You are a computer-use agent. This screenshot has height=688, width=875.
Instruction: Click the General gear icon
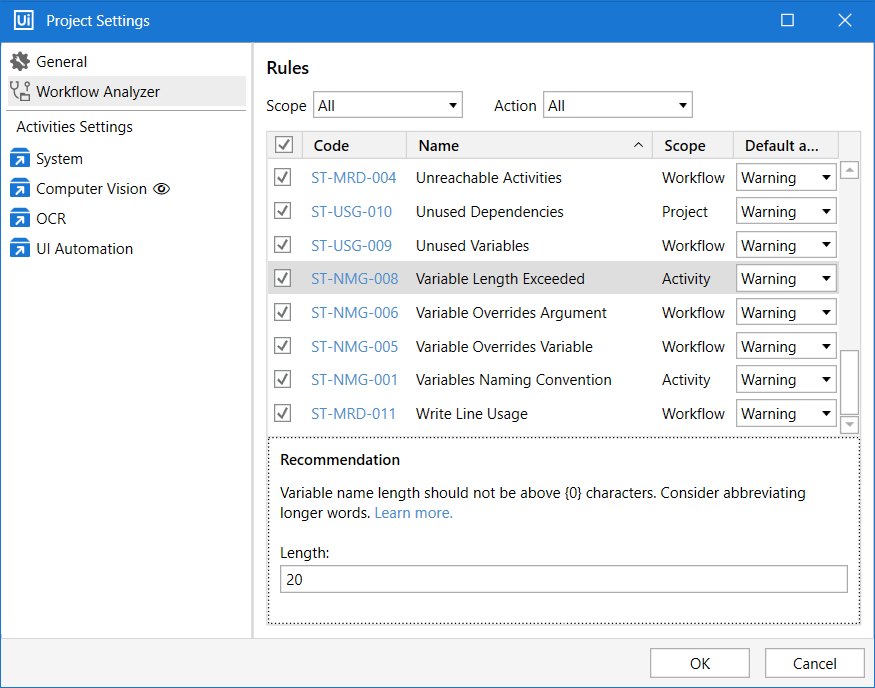click(20, 62)
